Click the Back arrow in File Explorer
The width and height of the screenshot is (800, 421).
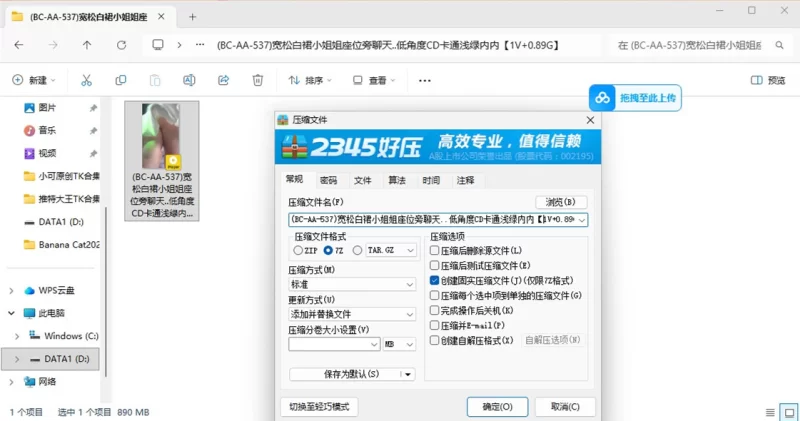[19, 45]
